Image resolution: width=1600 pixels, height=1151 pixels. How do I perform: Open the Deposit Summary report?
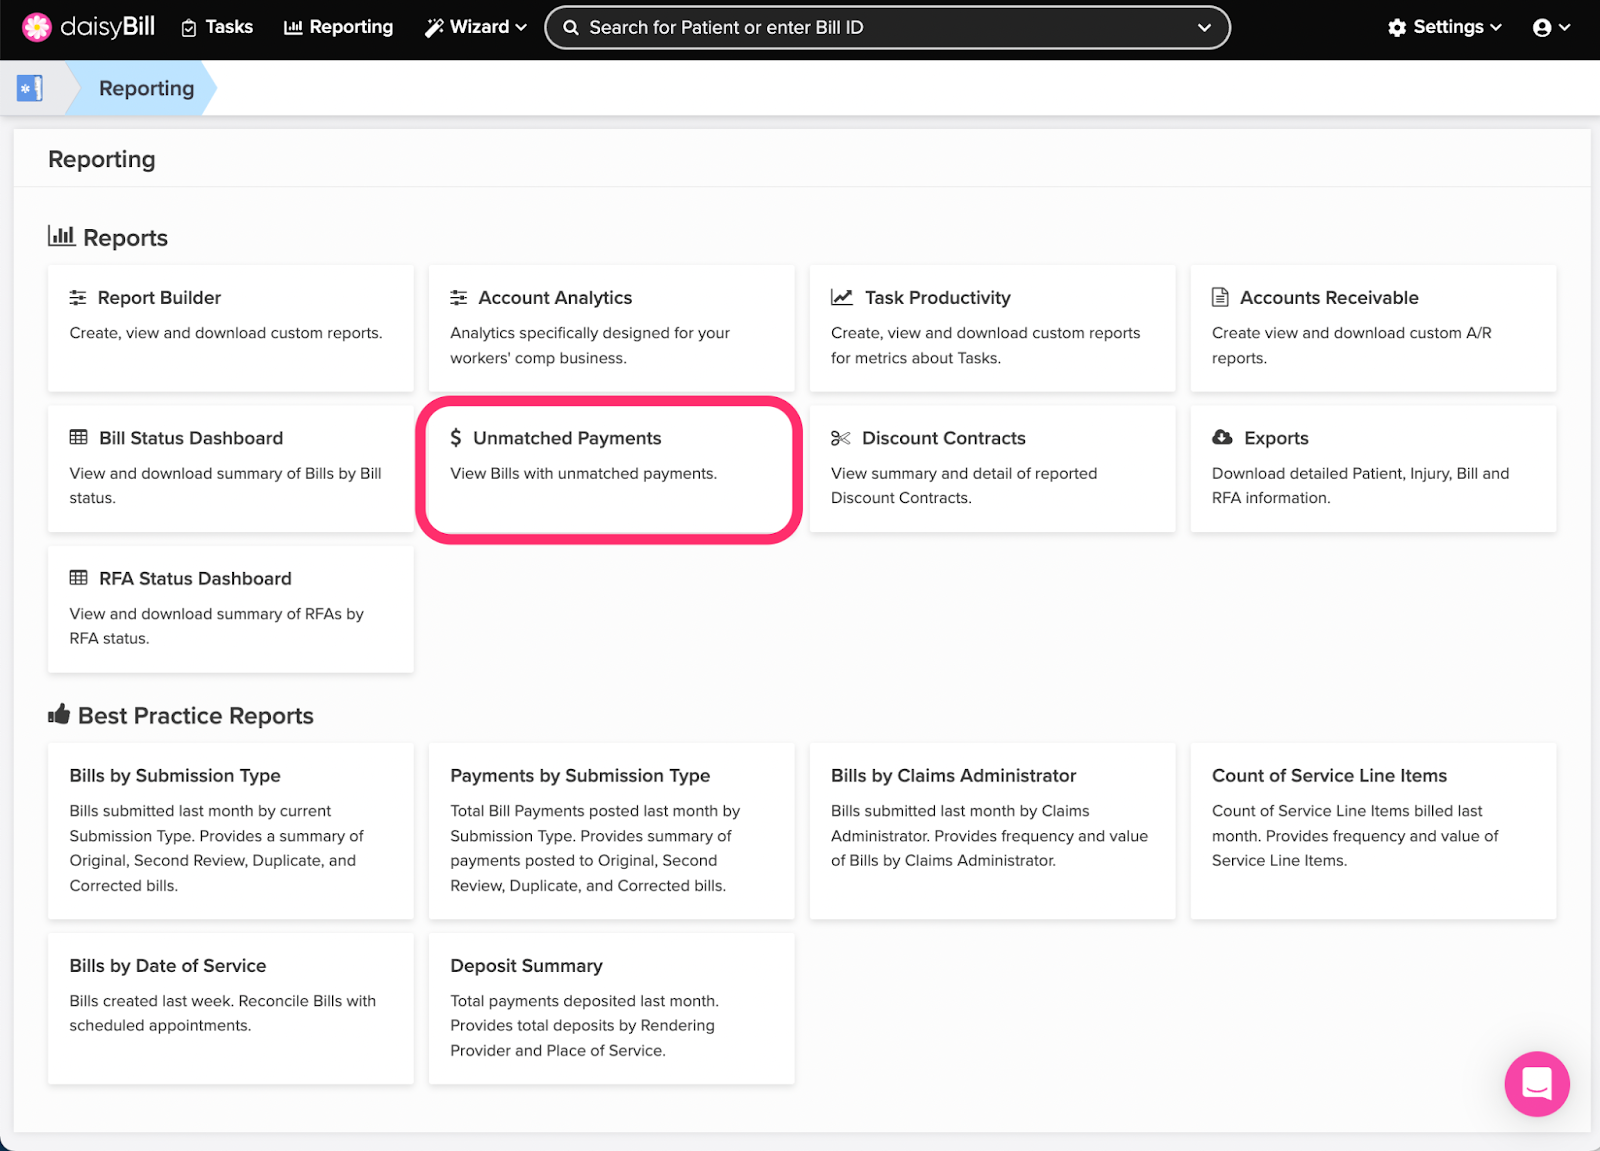tap(611, 1007)
